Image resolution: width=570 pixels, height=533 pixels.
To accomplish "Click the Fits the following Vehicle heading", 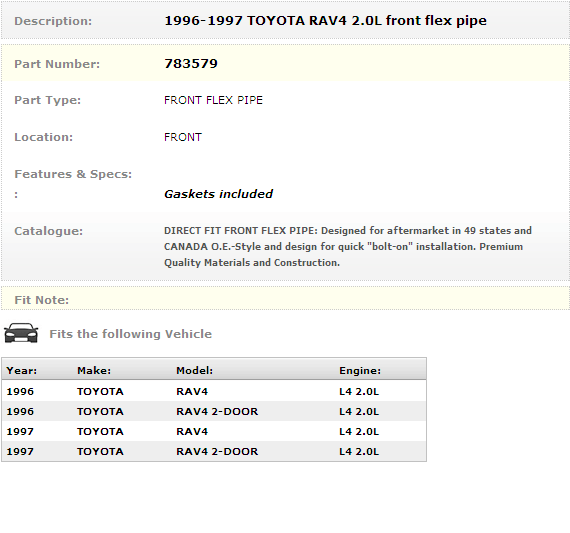I will pos(131,334).
